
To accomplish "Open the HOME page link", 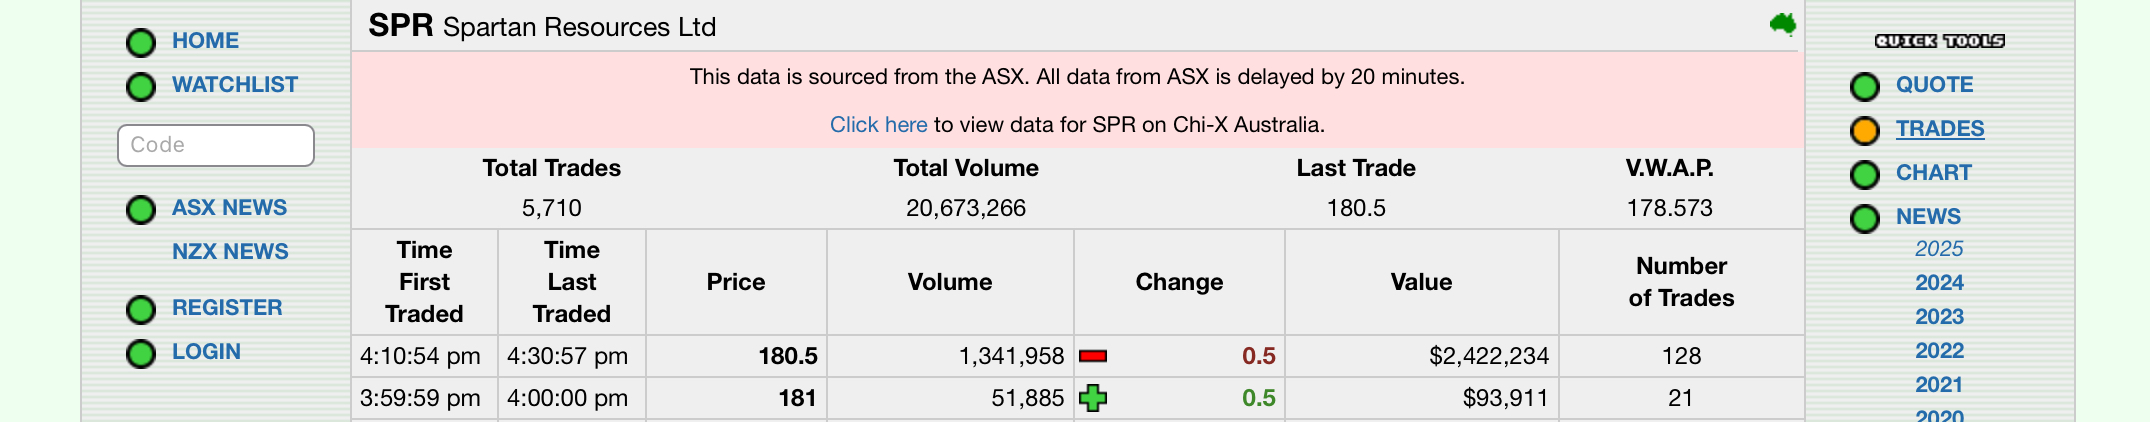I will [x=205, y=41].
